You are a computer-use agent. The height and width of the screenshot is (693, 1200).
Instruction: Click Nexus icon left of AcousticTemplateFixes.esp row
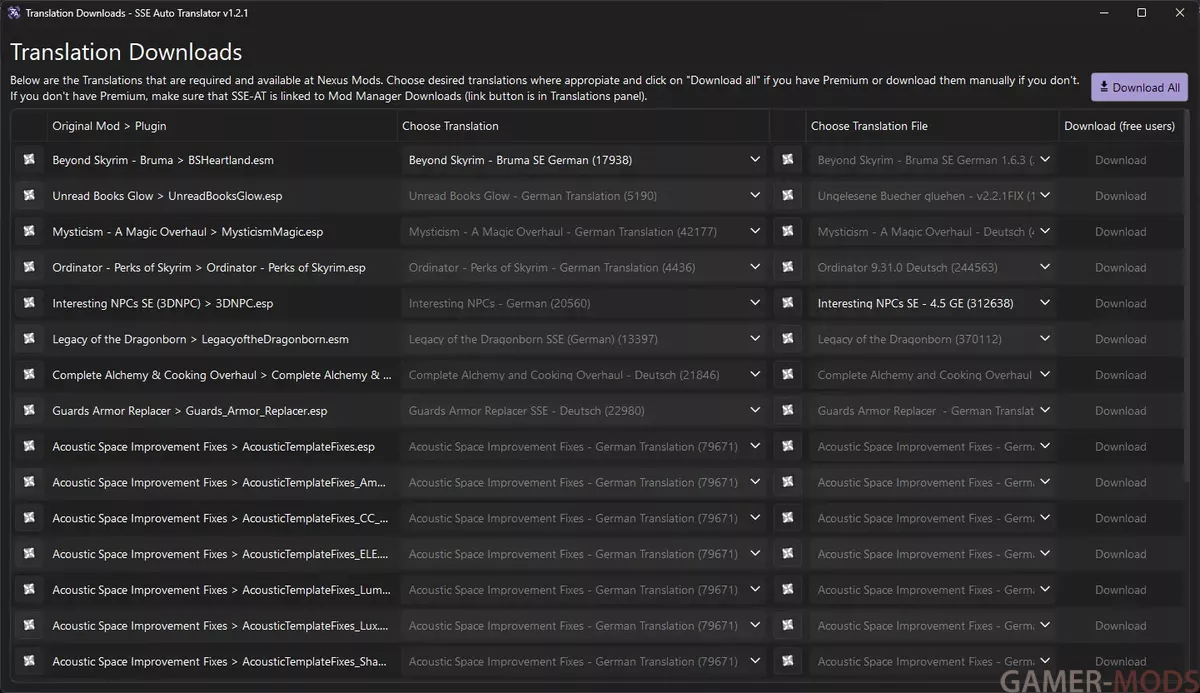pos(29,447)
